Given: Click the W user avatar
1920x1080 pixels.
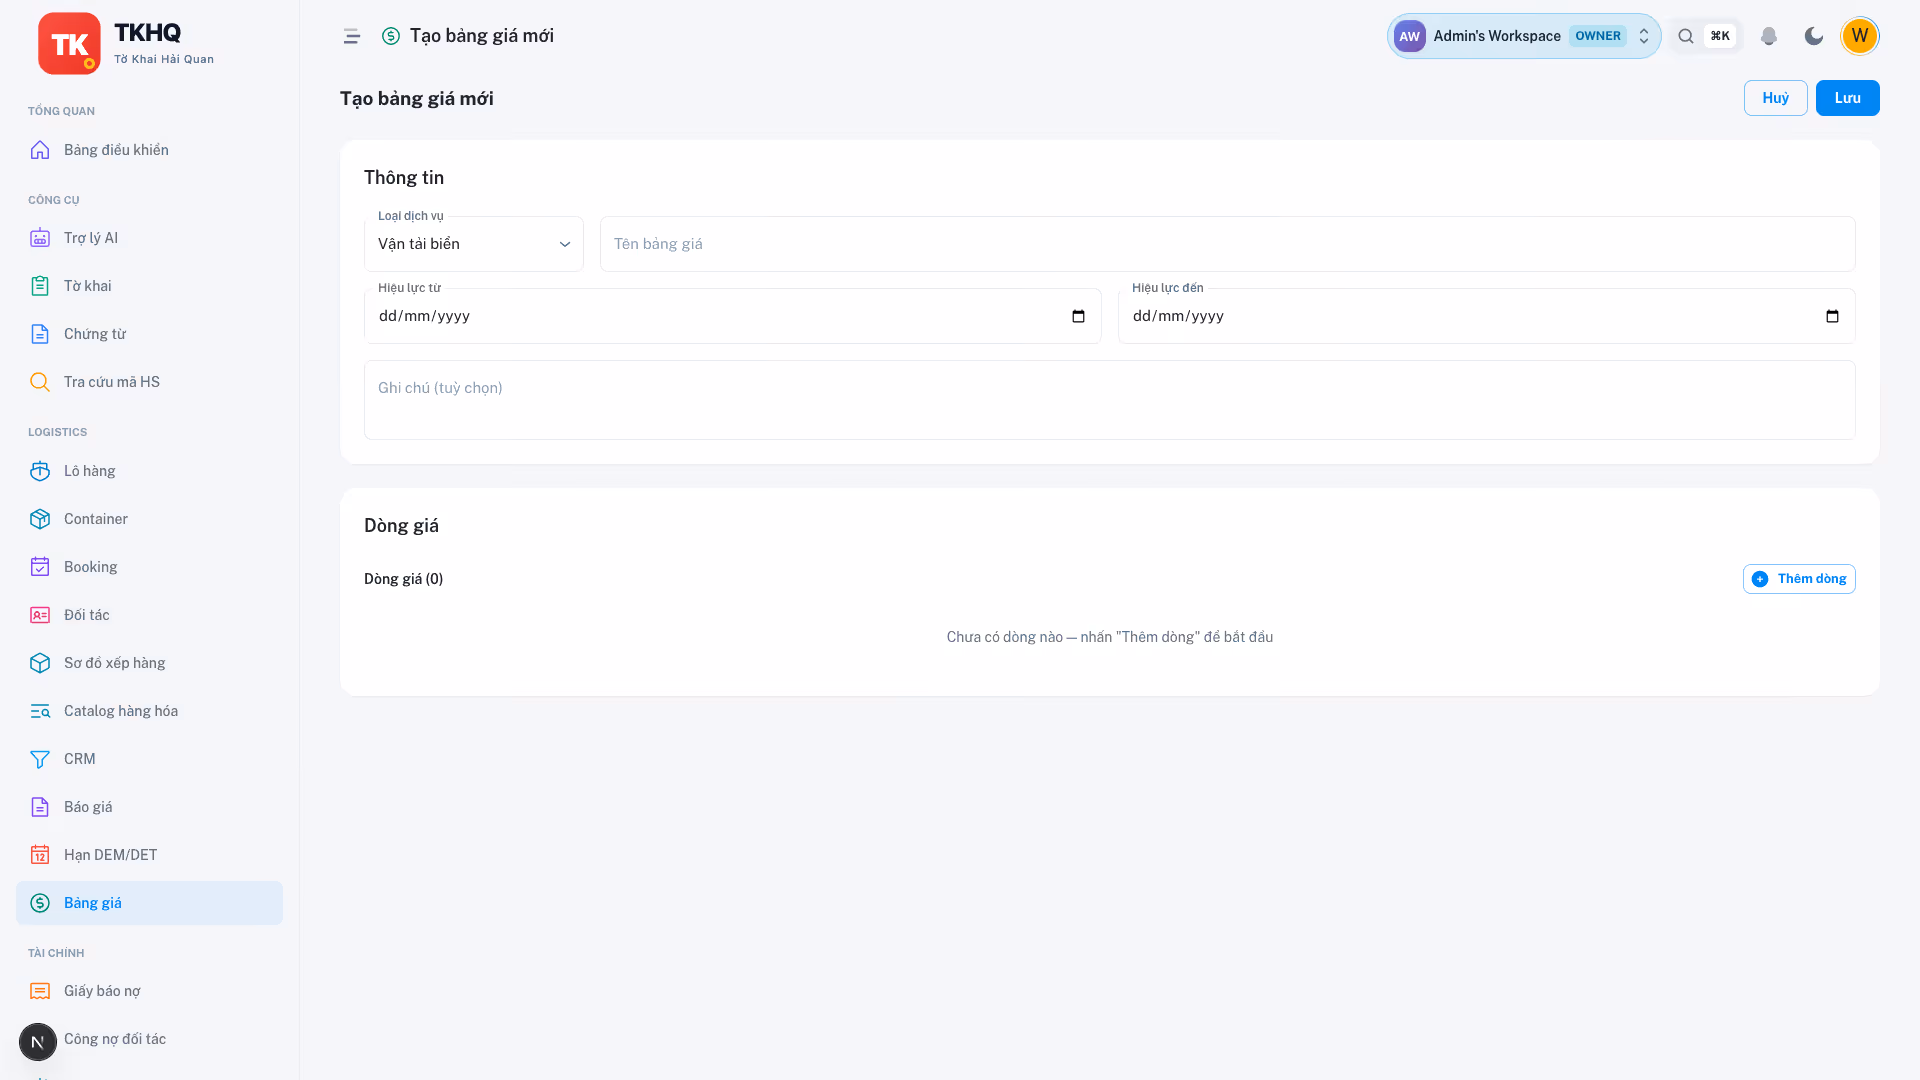Looking at the screenshot, I should tap(1859, 36).
